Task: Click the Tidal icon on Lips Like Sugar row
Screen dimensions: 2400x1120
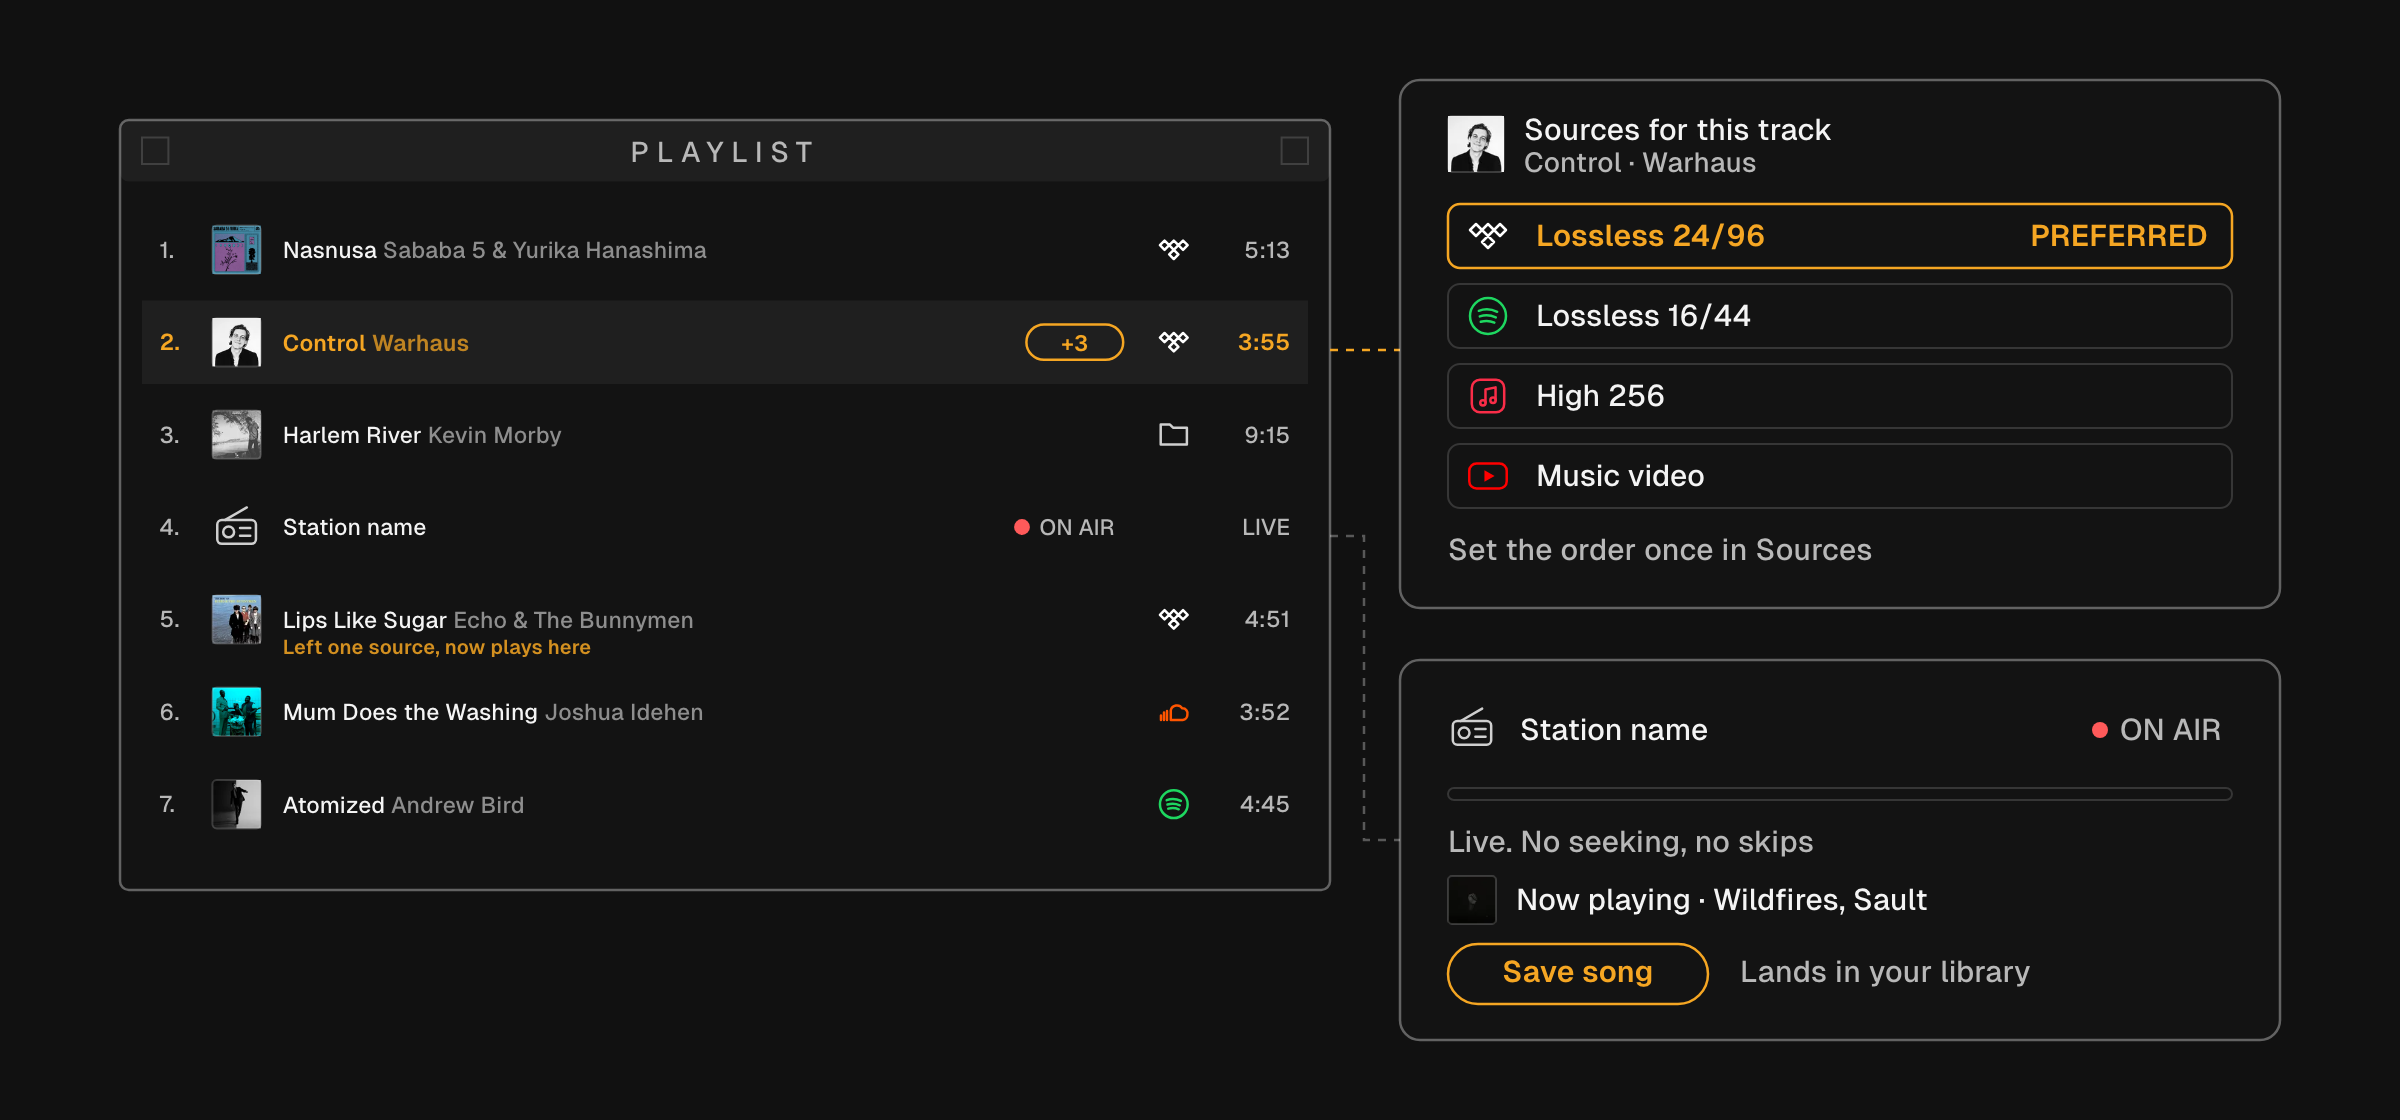Action: 1173,619
